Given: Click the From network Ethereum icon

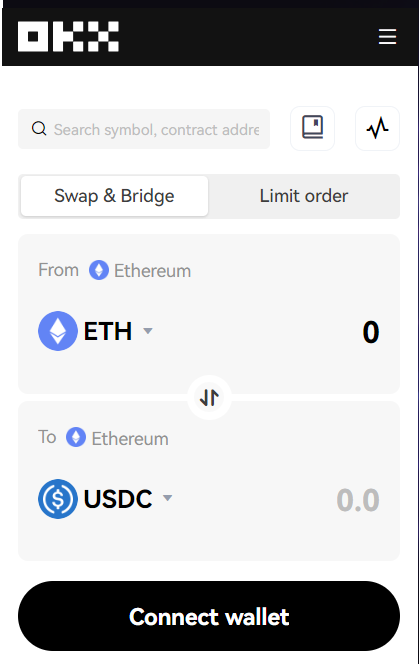Looking at the screenshot, I should click(x=99, y=270).
